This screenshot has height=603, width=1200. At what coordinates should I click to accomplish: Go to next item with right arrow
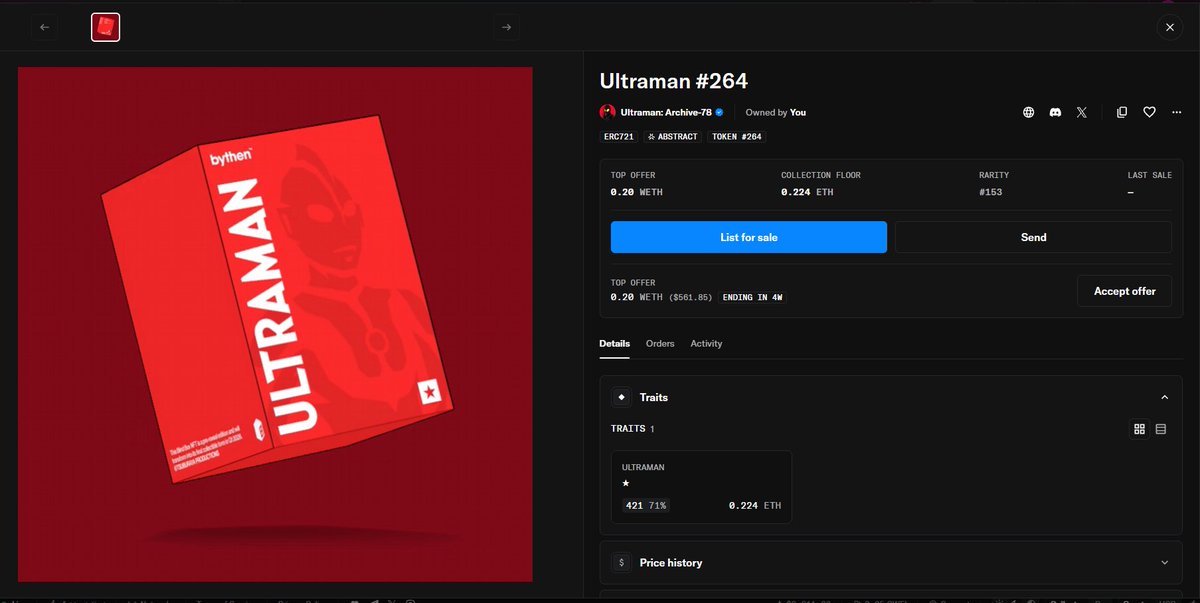tap(506, 28)
